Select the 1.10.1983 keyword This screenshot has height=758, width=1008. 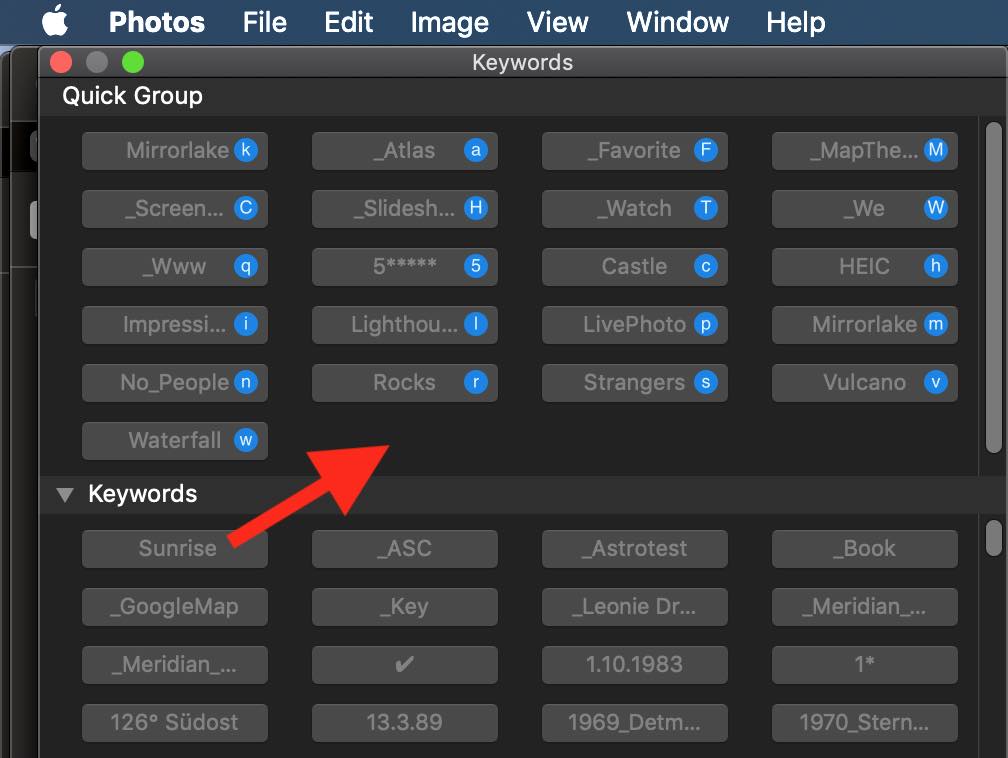point(635,664)
